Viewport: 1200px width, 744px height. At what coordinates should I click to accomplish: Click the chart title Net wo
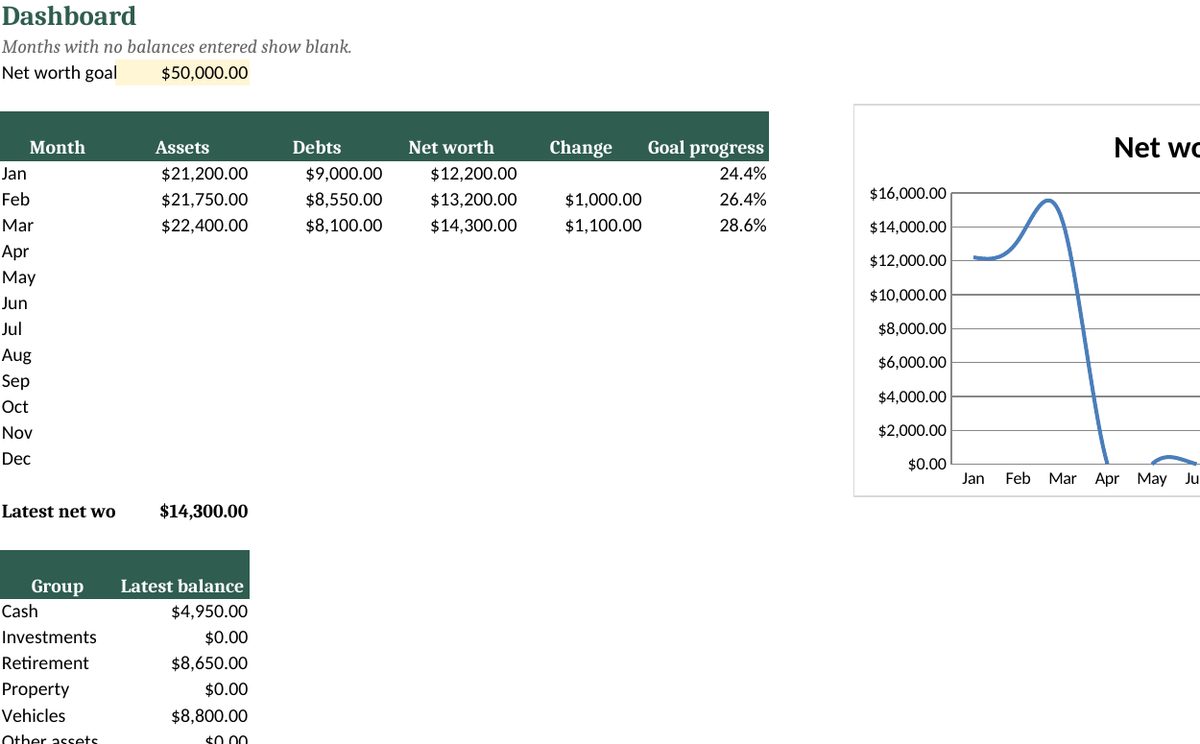tap(1156, 148)
